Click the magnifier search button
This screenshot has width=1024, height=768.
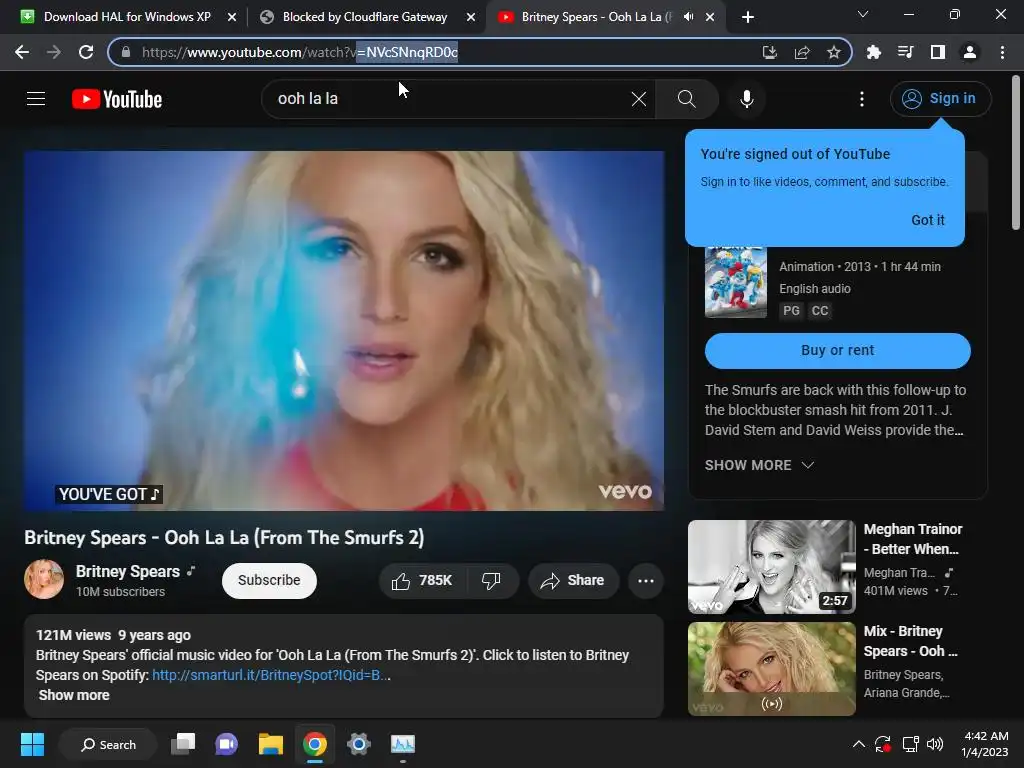[x=686, y=99]
